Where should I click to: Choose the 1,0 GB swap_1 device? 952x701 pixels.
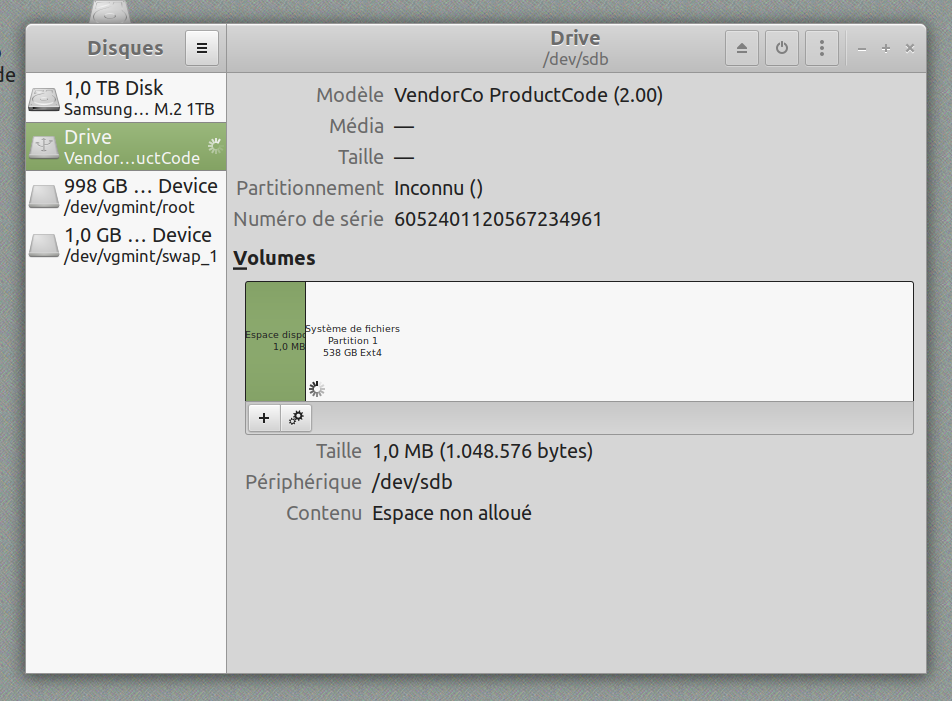pyautogui.click(x=140, y=245)
